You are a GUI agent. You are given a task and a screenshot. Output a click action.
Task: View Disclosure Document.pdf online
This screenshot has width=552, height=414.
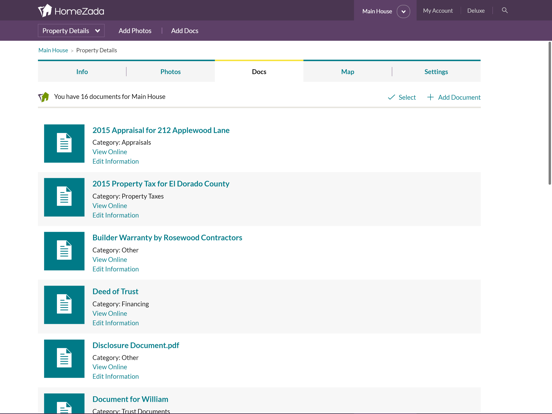coord(109,367)
